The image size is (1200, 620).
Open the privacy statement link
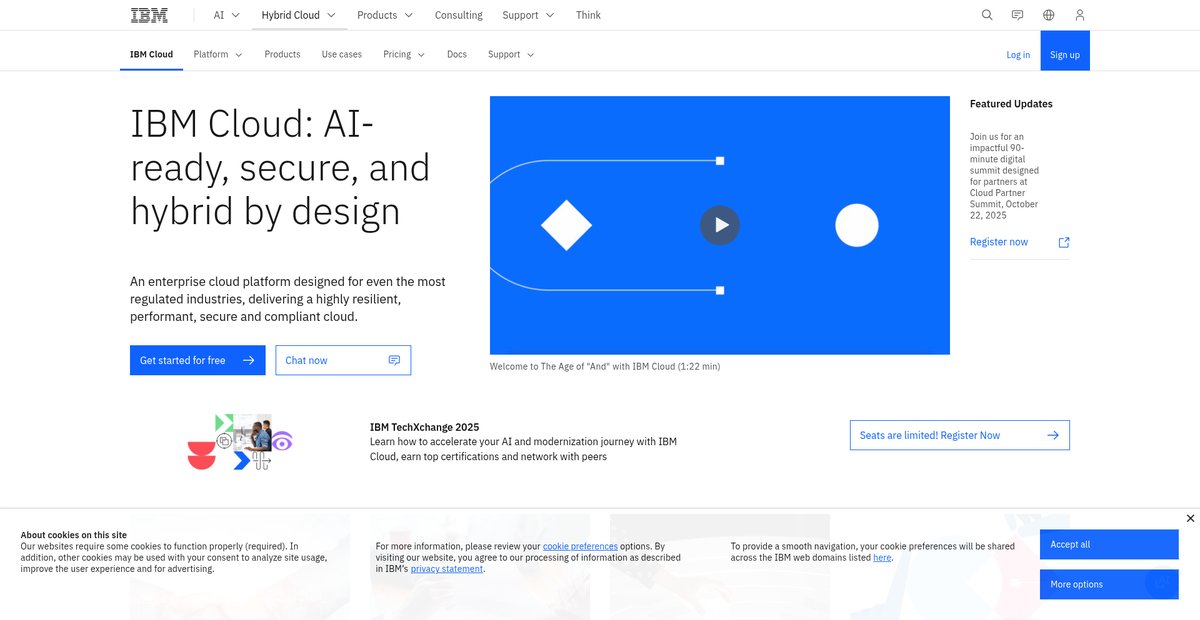[447, 569]
